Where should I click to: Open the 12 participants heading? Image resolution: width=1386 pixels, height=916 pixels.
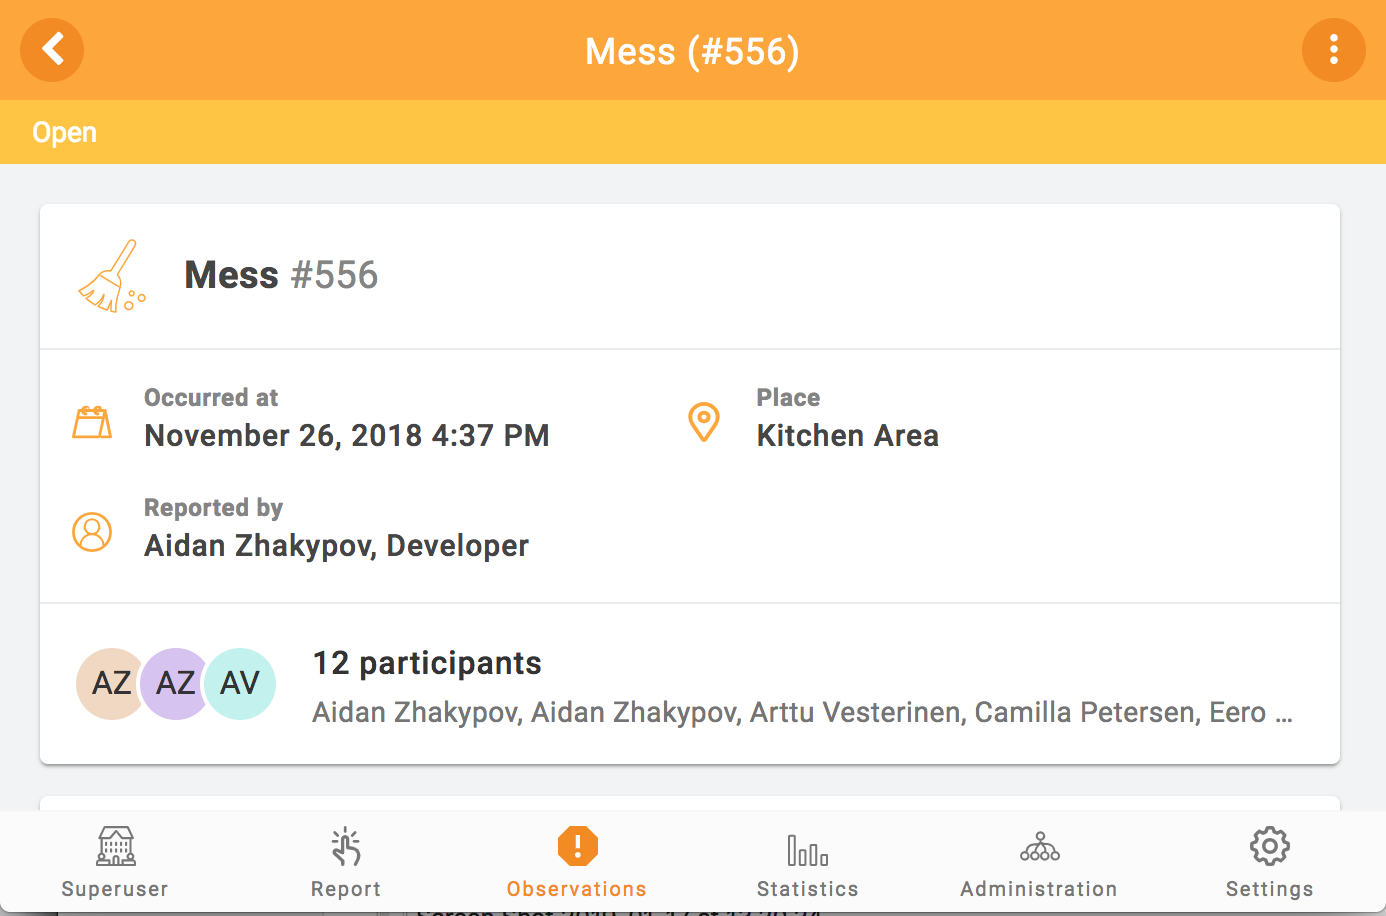(427, 663)
